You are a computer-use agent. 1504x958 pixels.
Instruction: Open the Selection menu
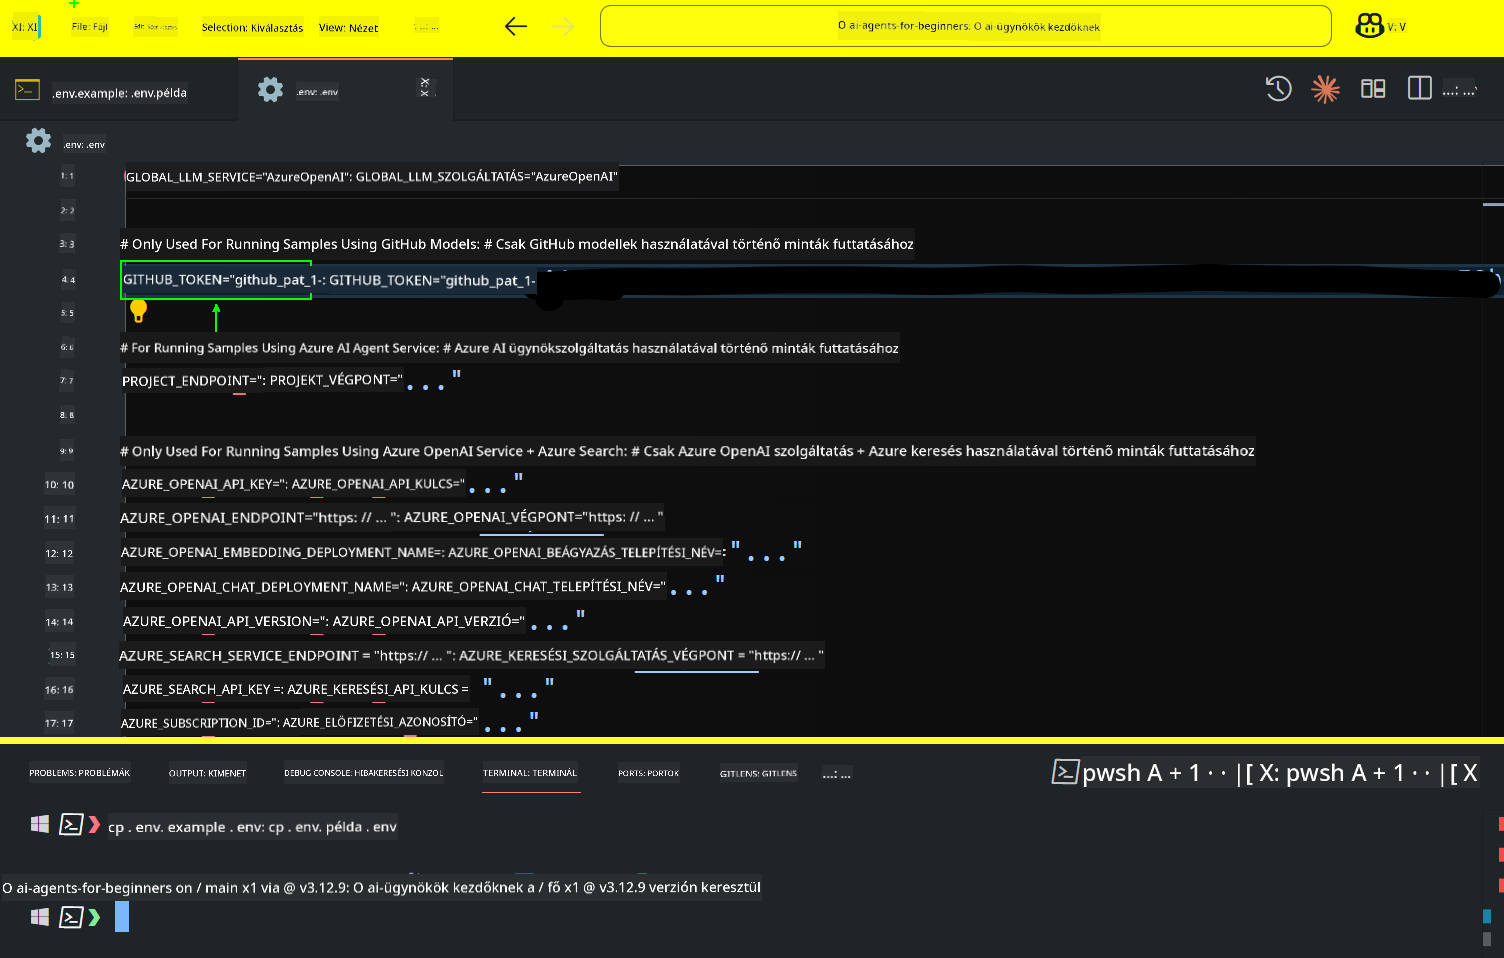(x=252, y=28)
